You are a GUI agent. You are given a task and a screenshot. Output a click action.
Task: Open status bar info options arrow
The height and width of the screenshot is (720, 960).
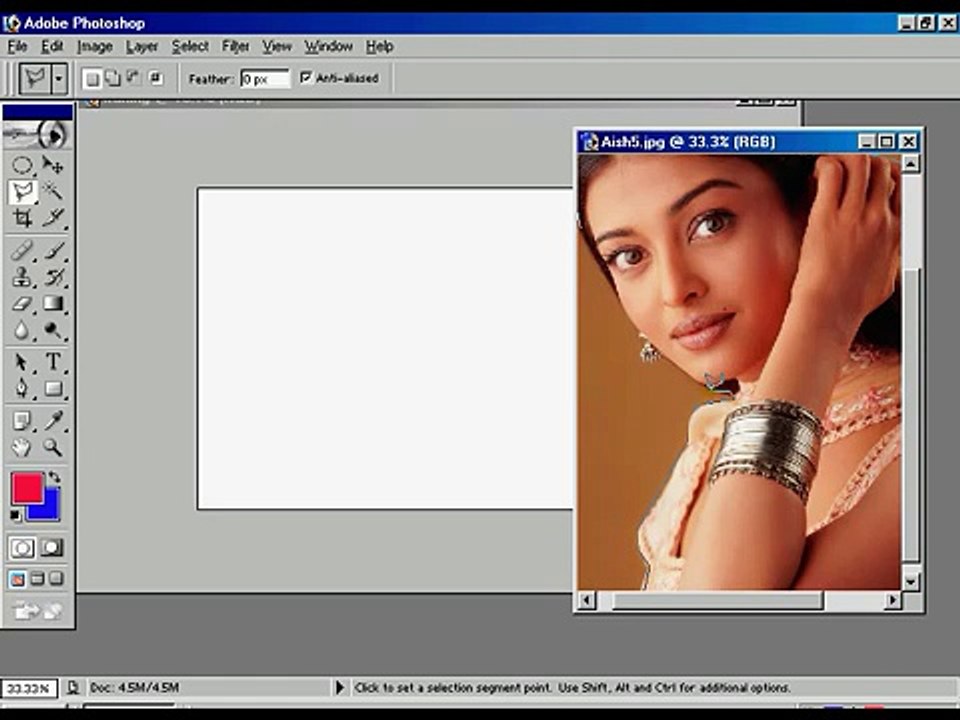coord(340,688)
